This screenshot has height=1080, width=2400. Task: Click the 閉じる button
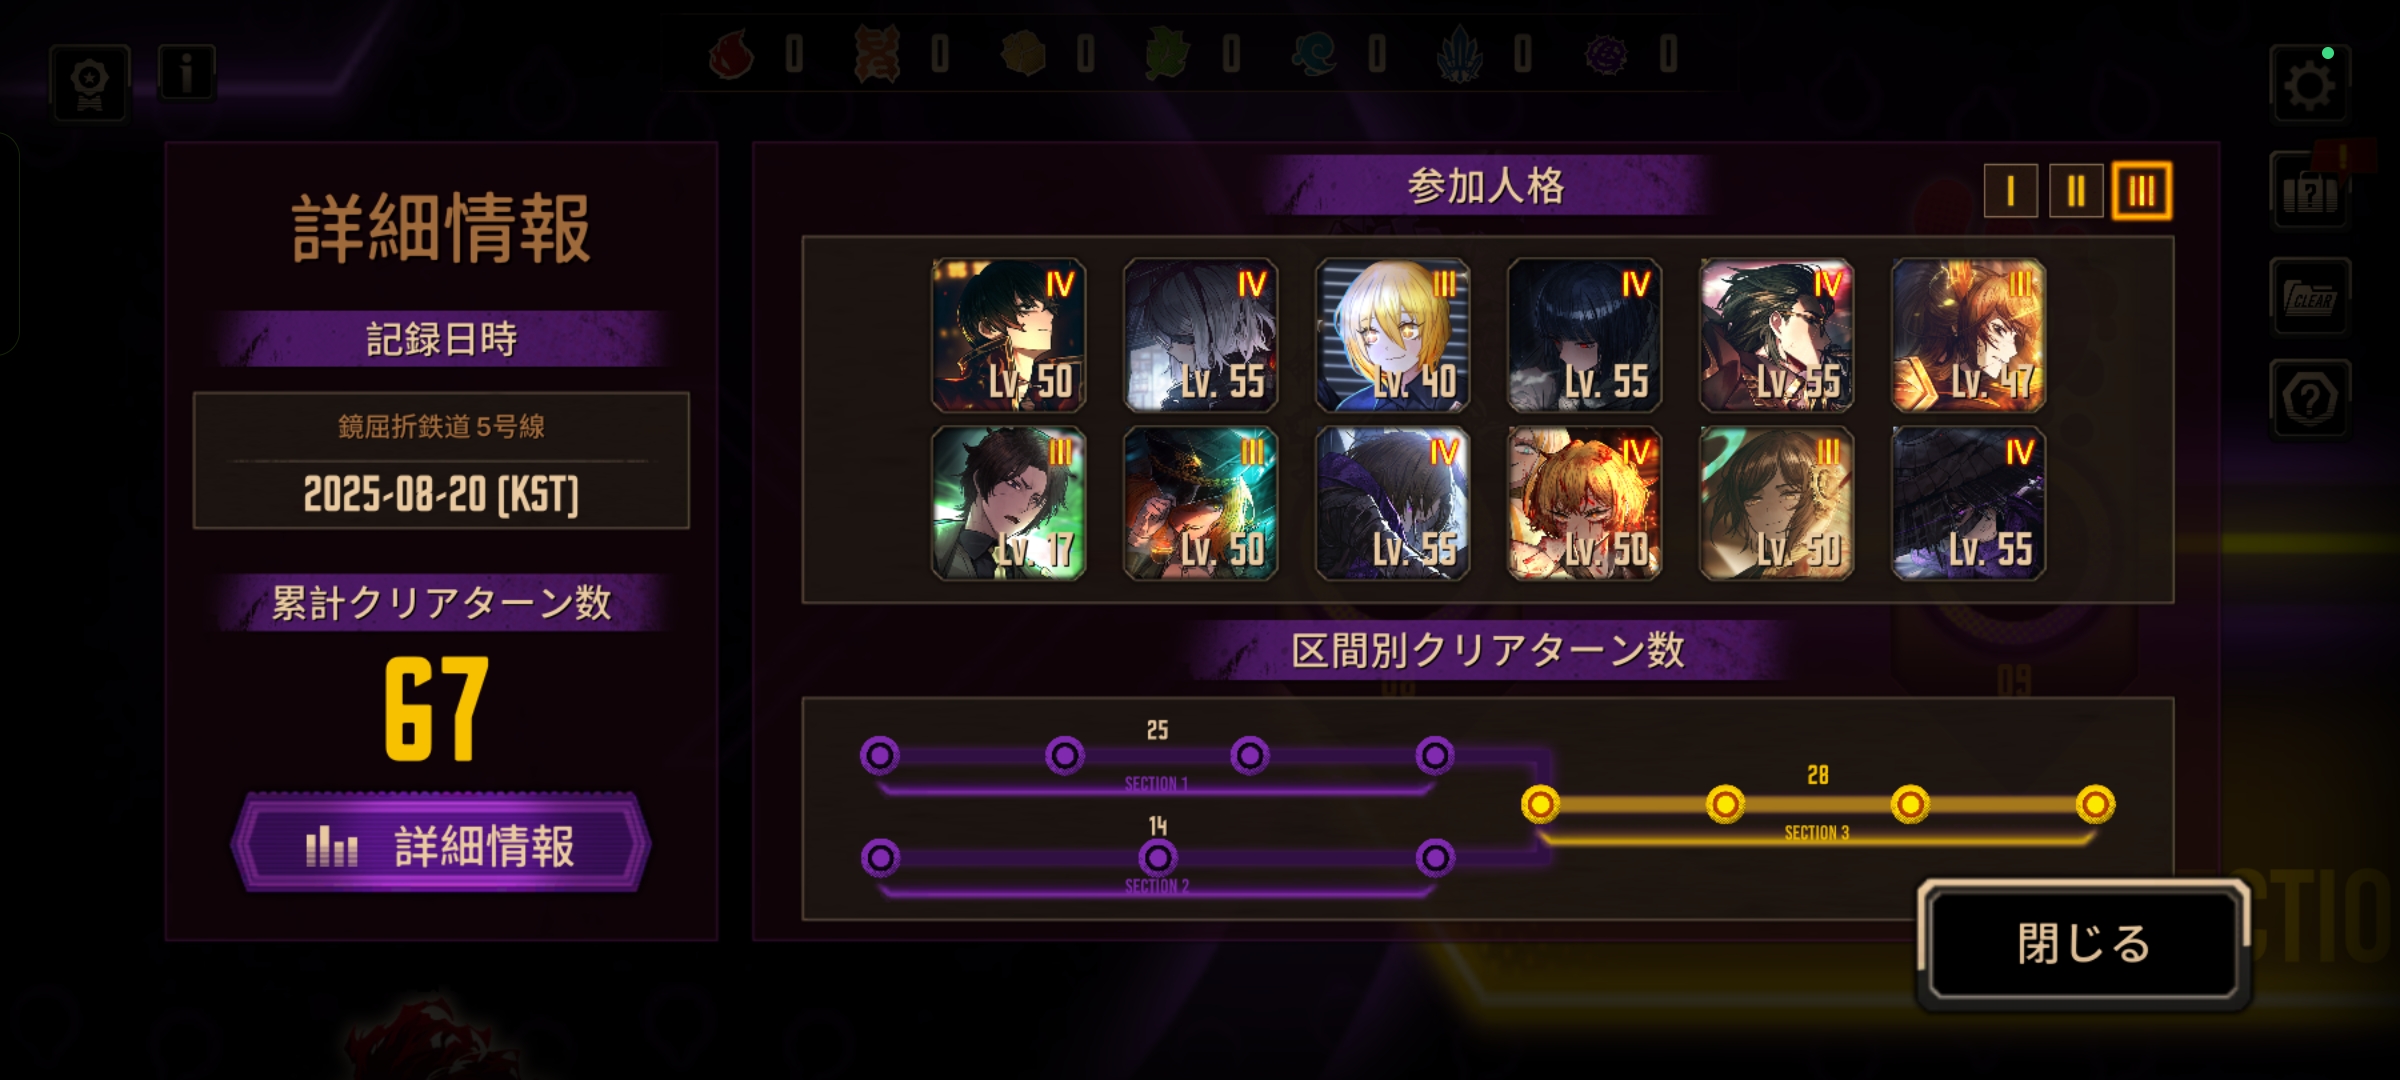(x=2083, y=944)
